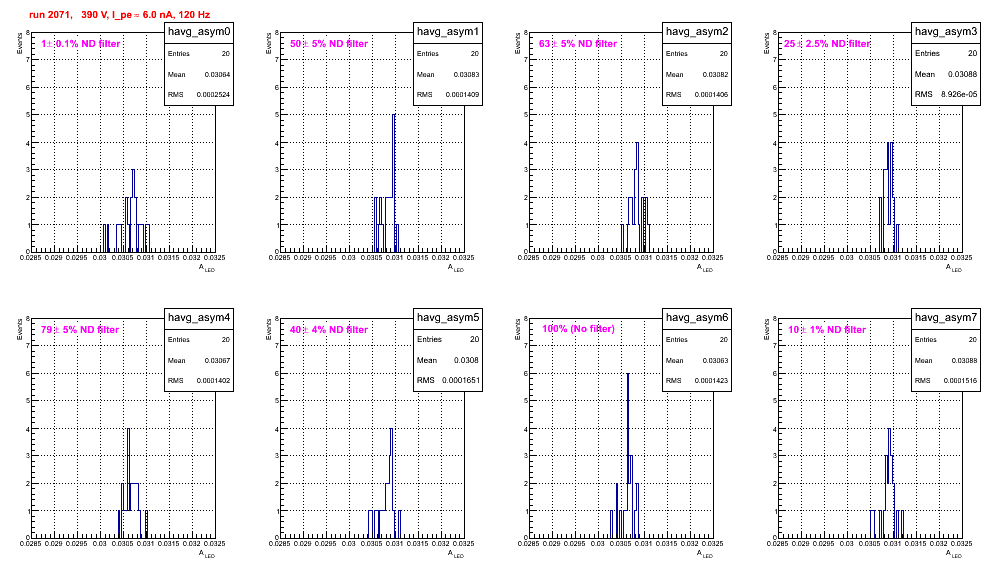Click the Events y-axis label of havg_asym2

point(518,43)
